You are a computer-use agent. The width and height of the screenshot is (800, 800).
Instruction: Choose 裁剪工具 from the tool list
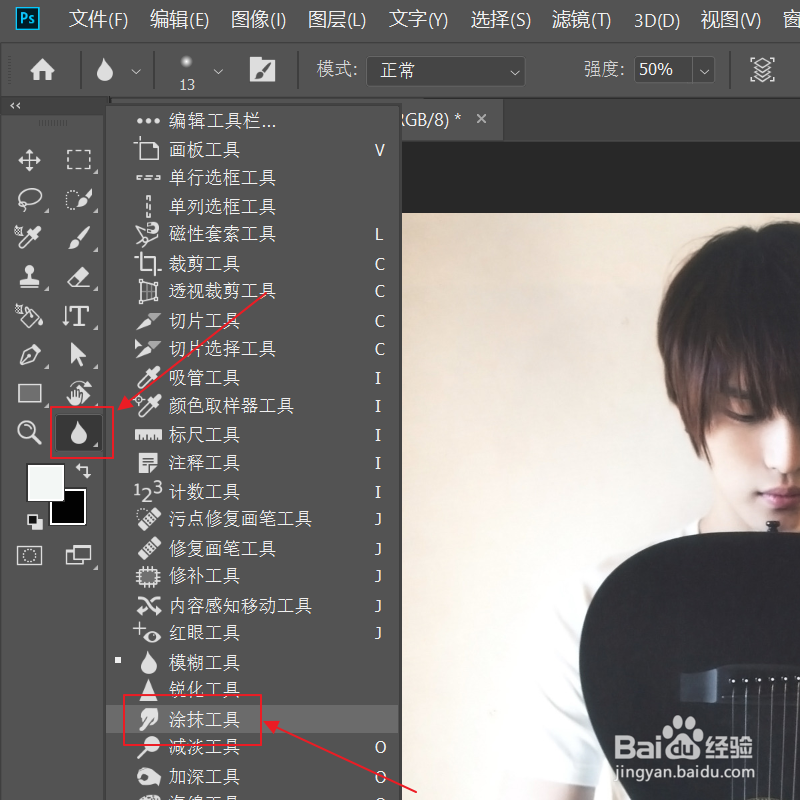tap(252, 264)
